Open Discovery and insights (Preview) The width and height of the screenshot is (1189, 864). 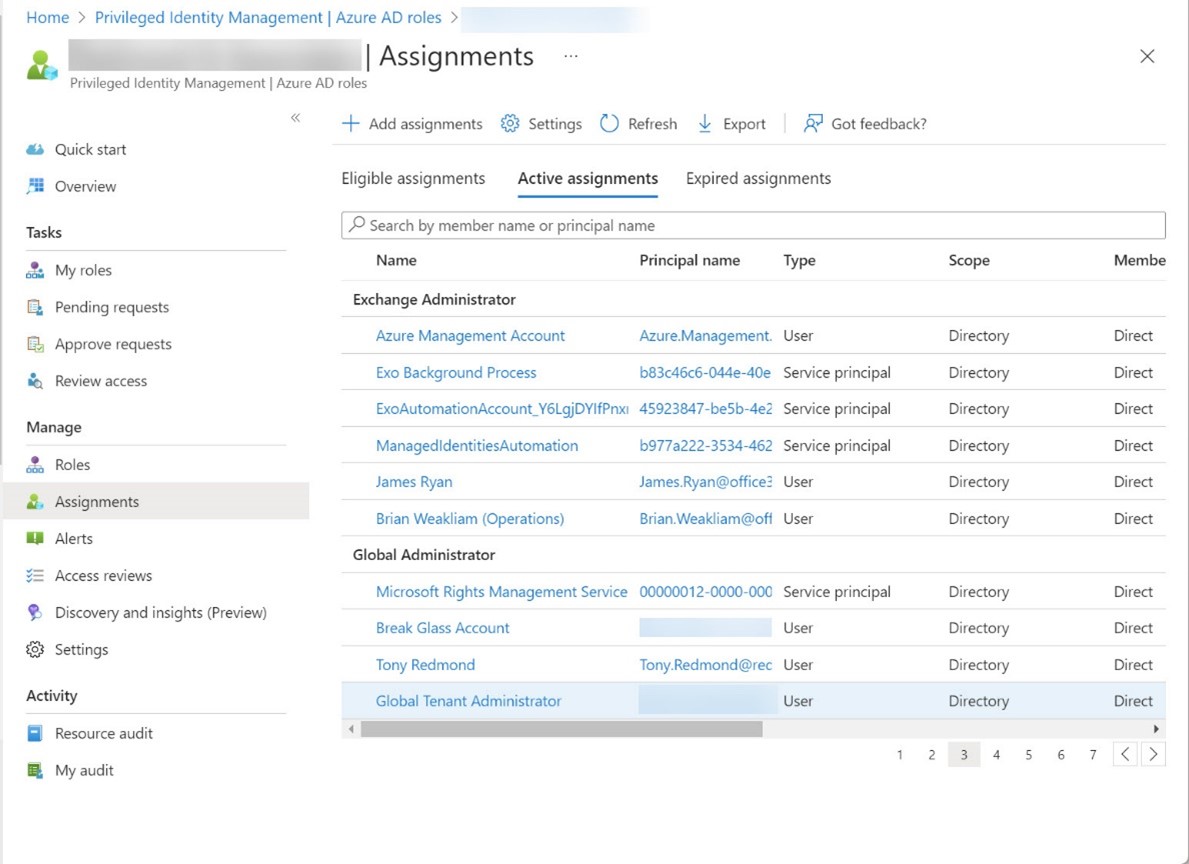coord(160,612)
